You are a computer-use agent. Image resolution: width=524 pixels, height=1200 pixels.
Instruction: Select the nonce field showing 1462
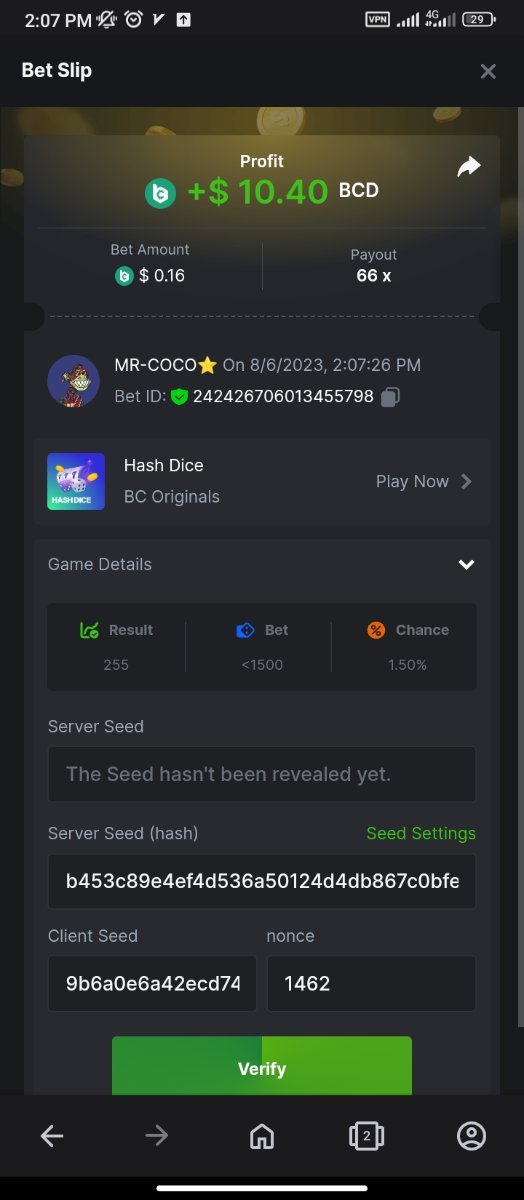click(371, 983)
